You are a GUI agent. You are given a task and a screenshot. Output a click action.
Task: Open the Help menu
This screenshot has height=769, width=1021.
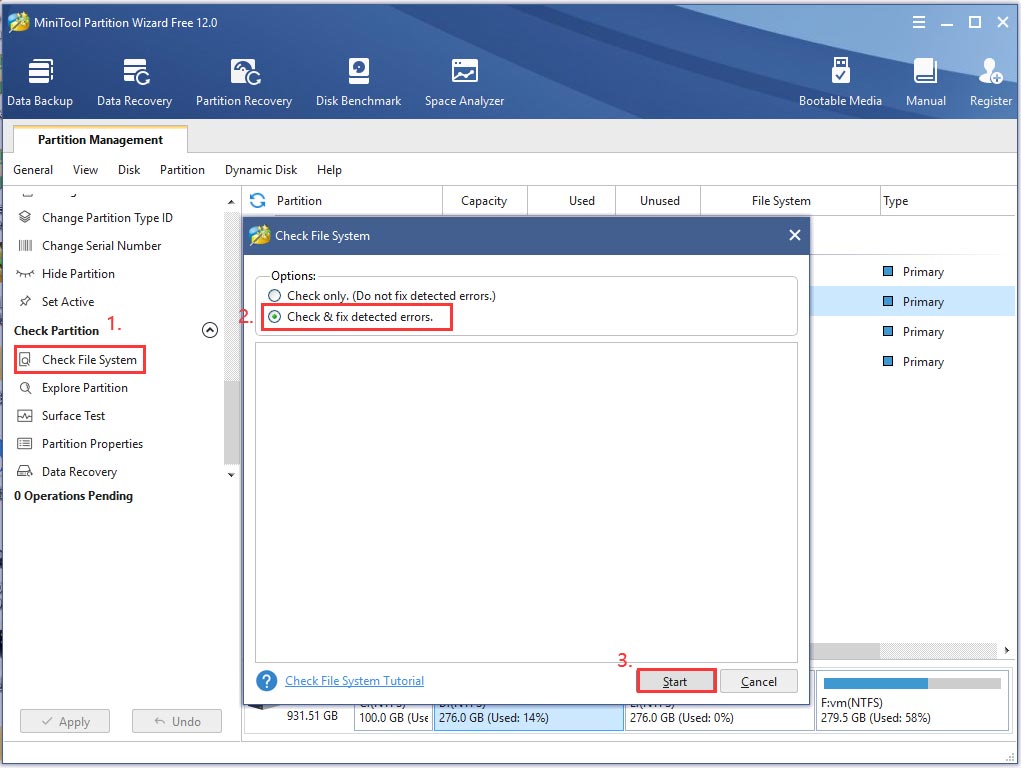[329, 170]
